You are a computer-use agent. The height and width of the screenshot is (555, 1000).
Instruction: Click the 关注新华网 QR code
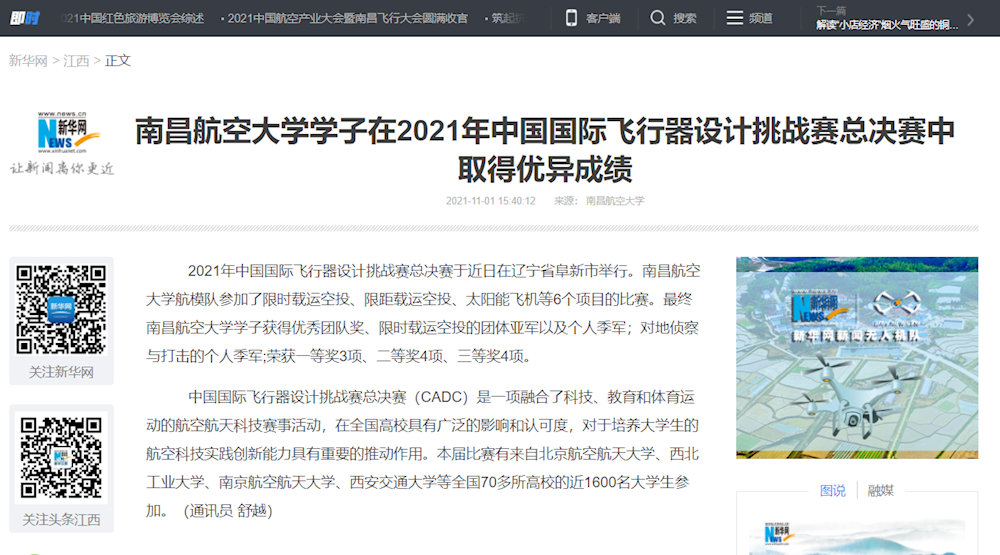[x=61, y=309]
